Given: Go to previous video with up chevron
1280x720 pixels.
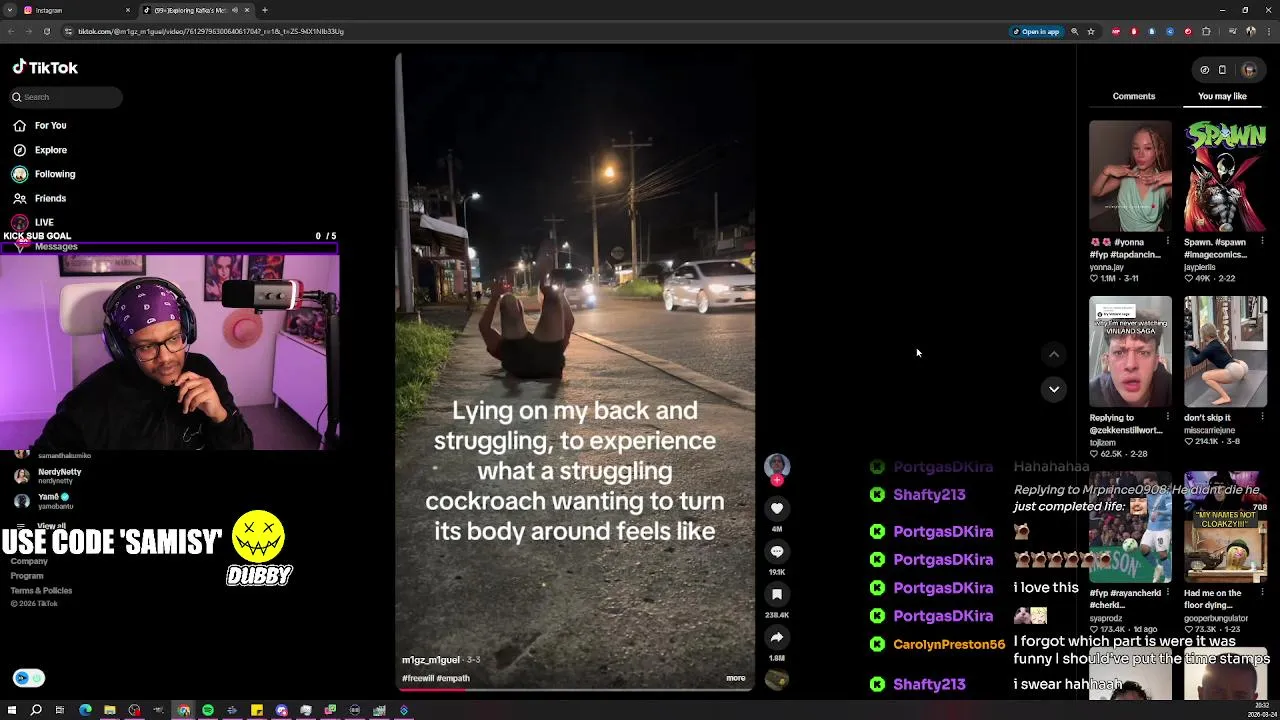Looking at the screenshot, I should 1054,355.
